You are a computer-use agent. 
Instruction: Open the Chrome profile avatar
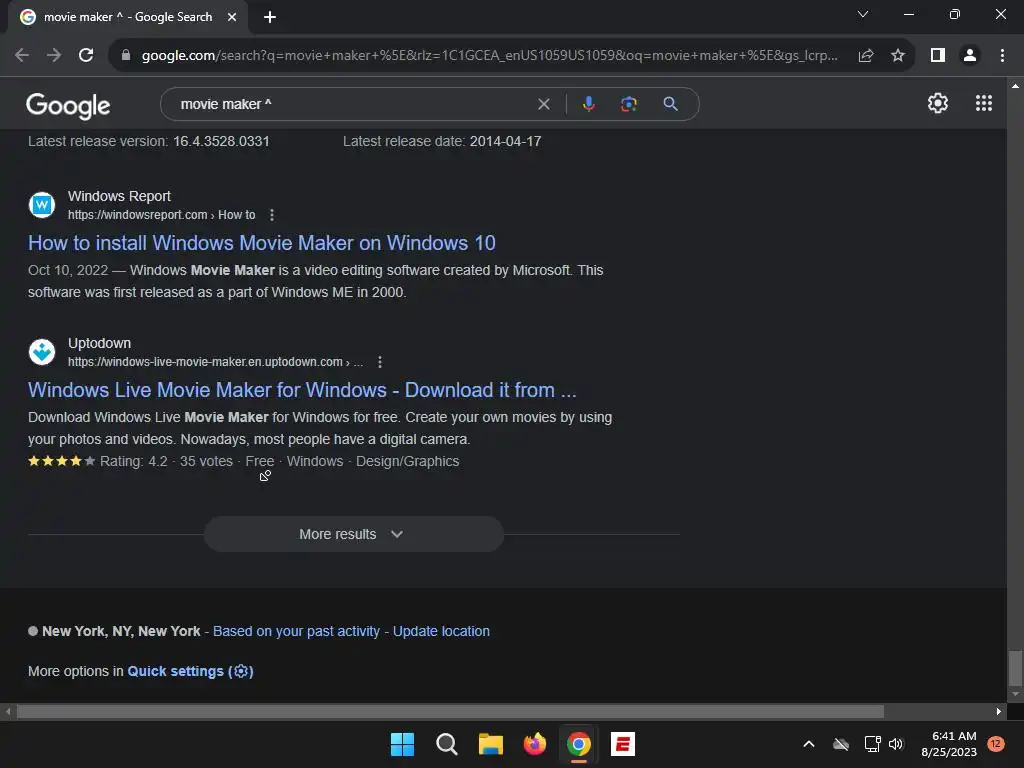coord(970,56)
